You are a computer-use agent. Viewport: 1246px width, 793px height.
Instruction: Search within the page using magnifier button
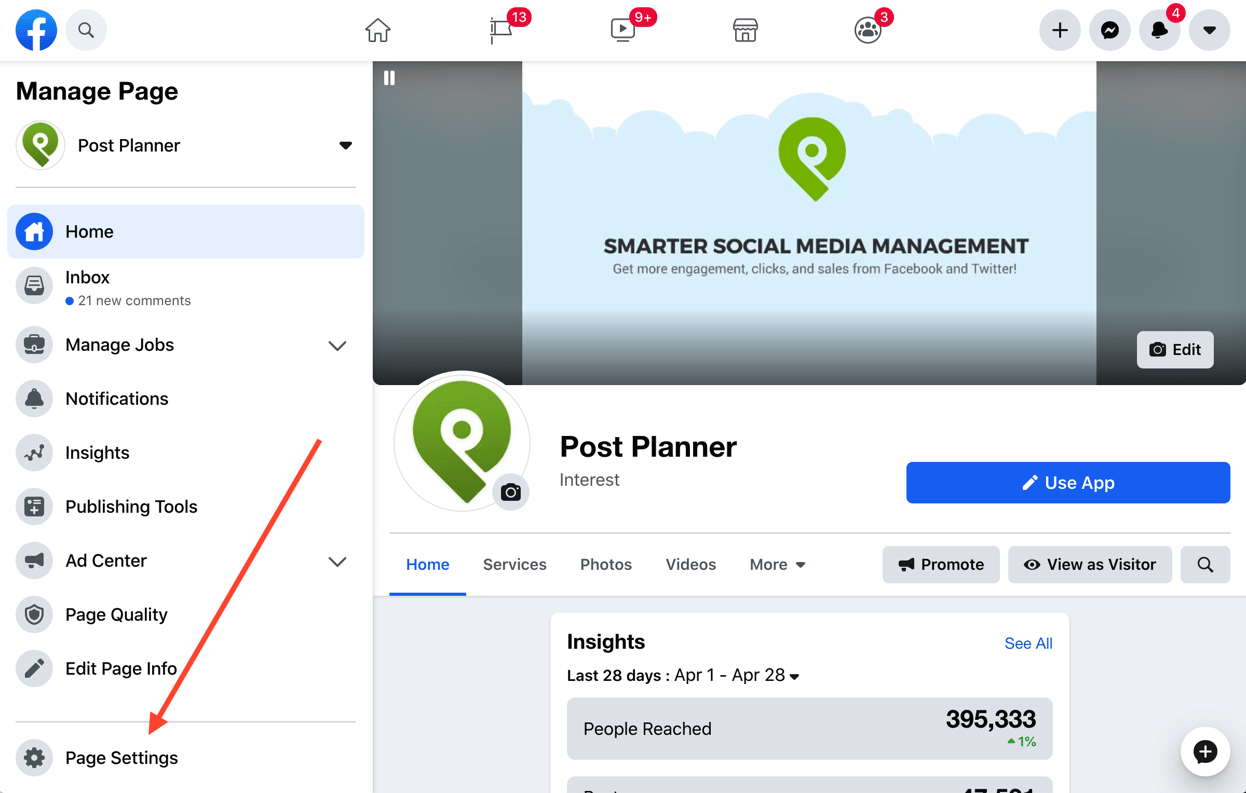click(x=1206, y=565)
